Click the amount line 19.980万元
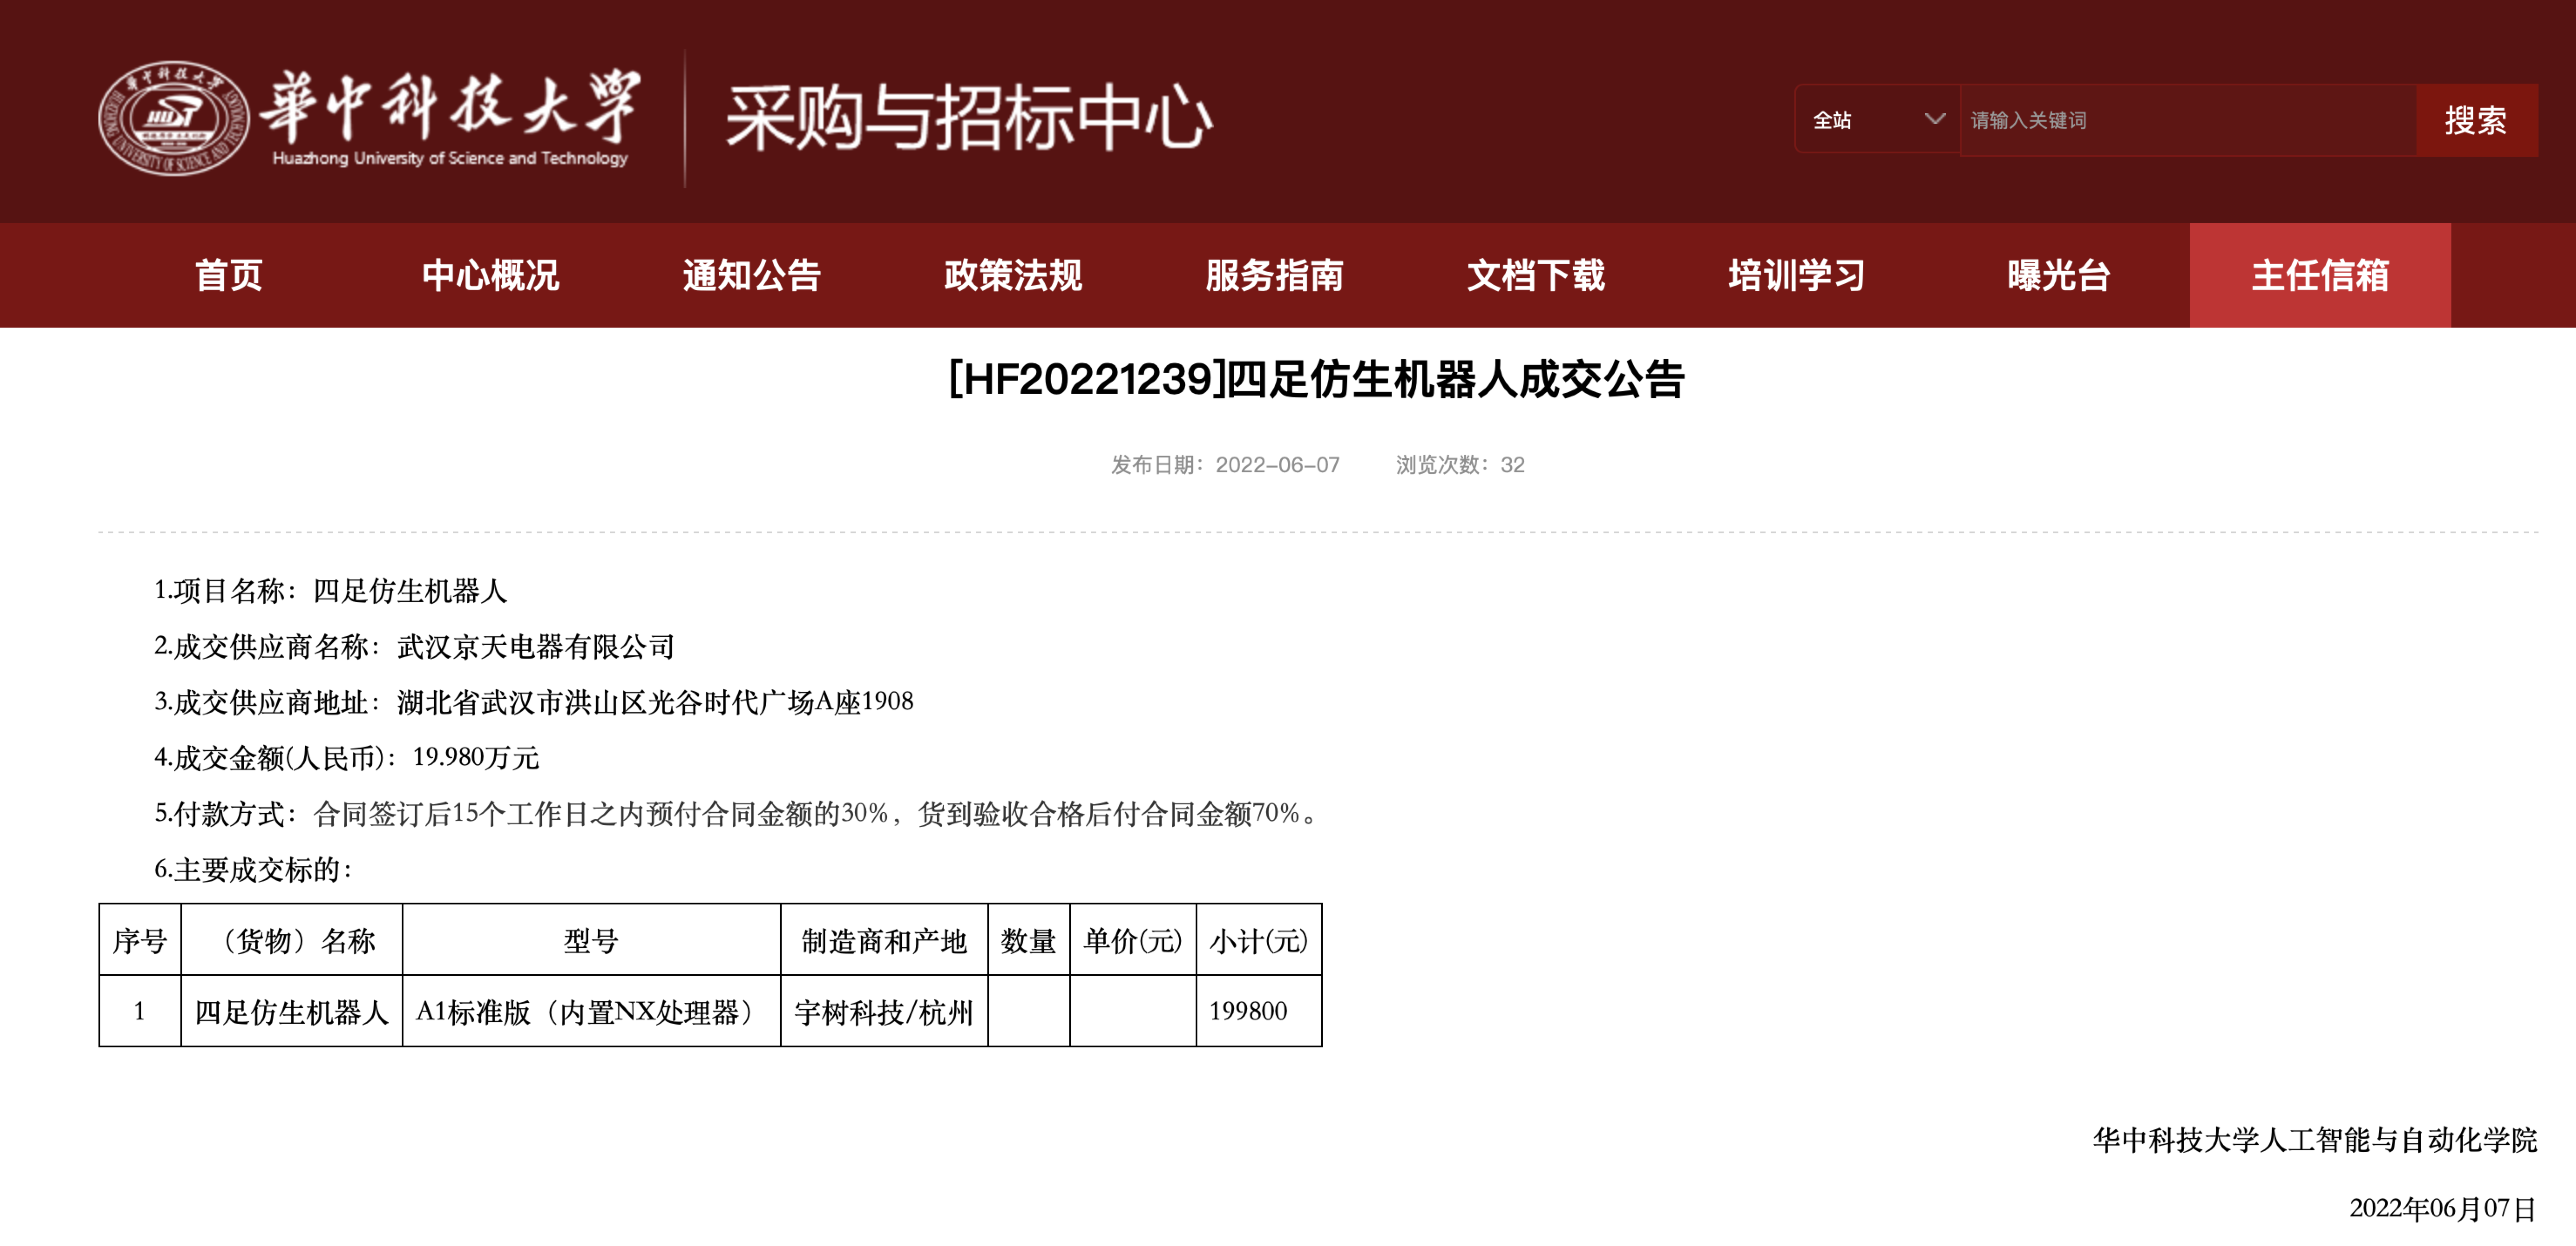Image resolution: width=2576 pixels, height=1246 pixels. pos(346,757)
